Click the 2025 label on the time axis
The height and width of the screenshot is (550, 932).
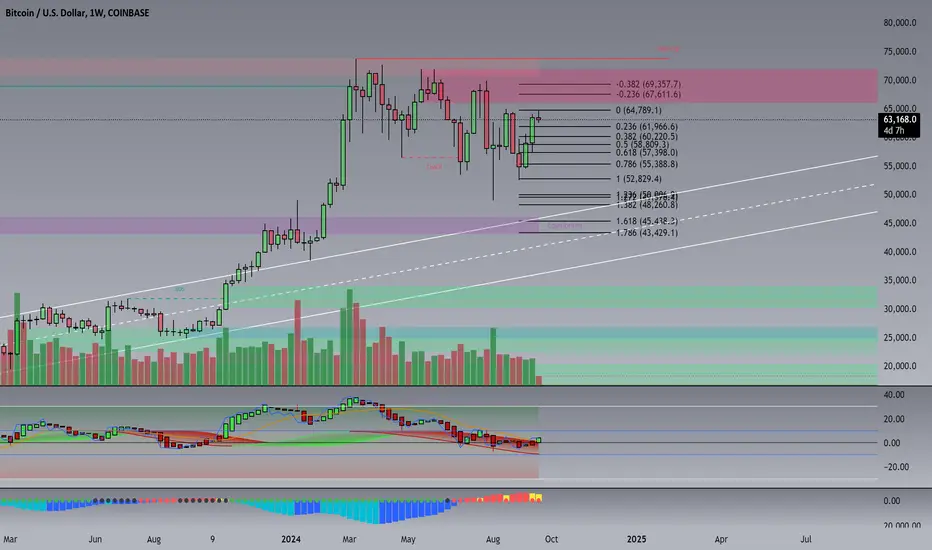(636, 539)
